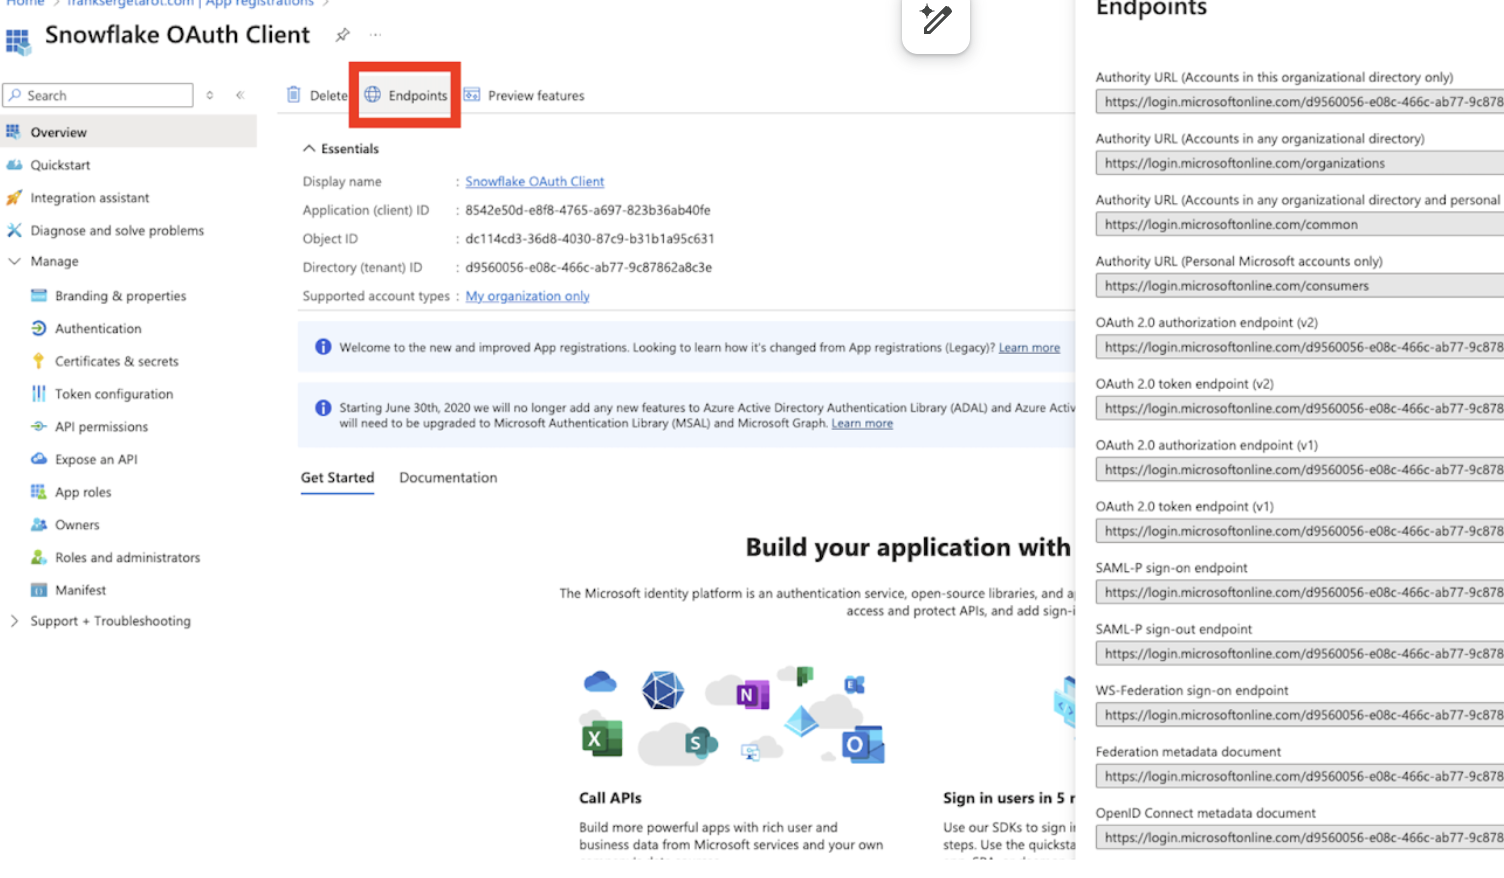
Task: Open the ellipsis more options next to title
Action: pos(375,35)
